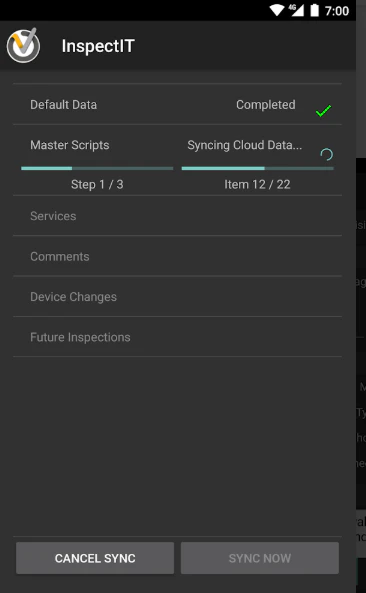Tap the Completed status label
The width and height of the screenshot is (366, 593).
coord(266,105)
